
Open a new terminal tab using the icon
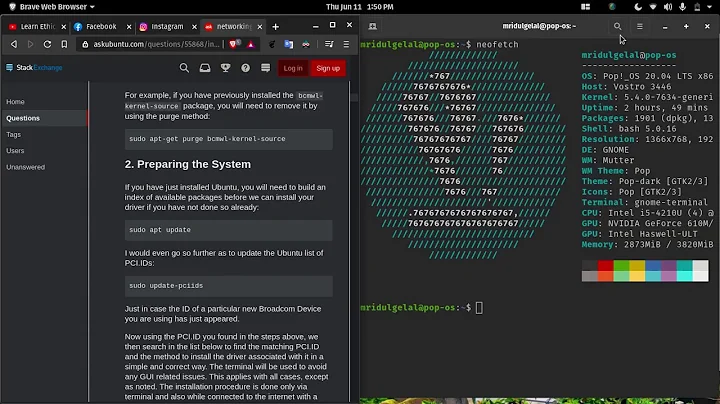point(373,26)
